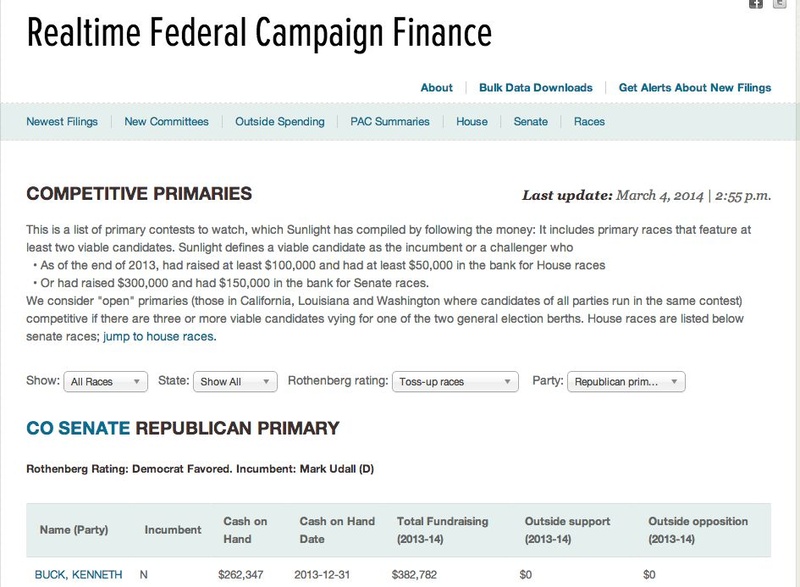Open the PAC Summaries tab
800x587 pixels.
click(390, 122)
